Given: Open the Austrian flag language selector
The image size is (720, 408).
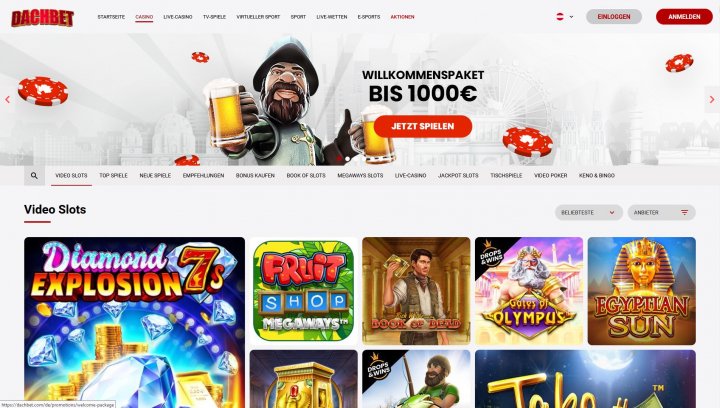Looking at the screenshot, I should (x=565, y=17).
